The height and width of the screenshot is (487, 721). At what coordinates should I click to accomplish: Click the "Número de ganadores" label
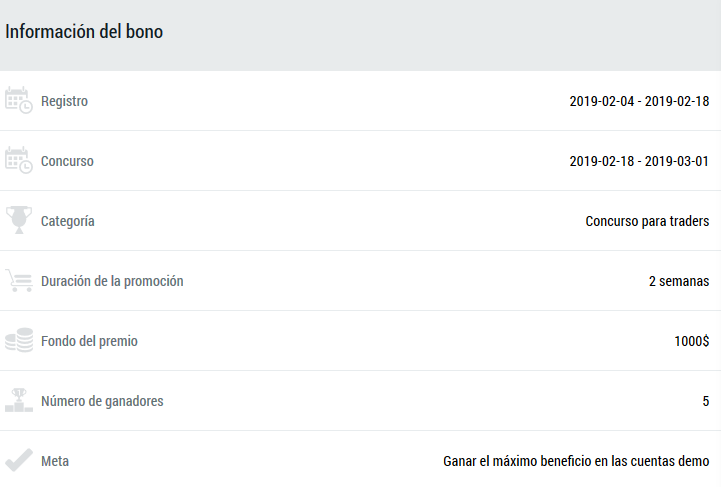coord(102,401)
